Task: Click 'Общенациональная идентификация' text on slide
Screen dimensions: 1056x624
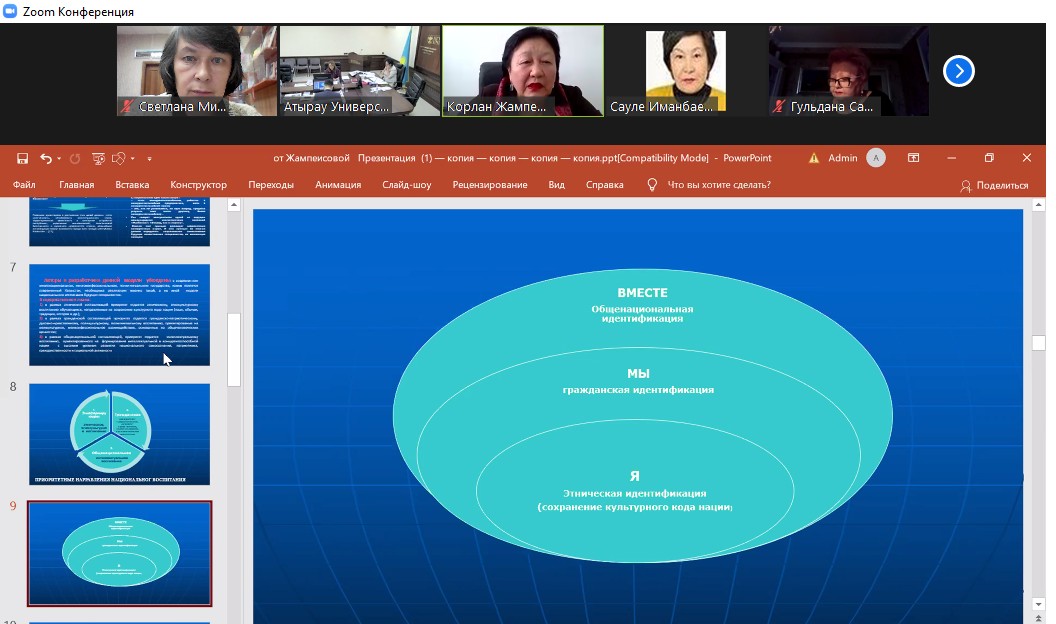Action: (642, 314)
